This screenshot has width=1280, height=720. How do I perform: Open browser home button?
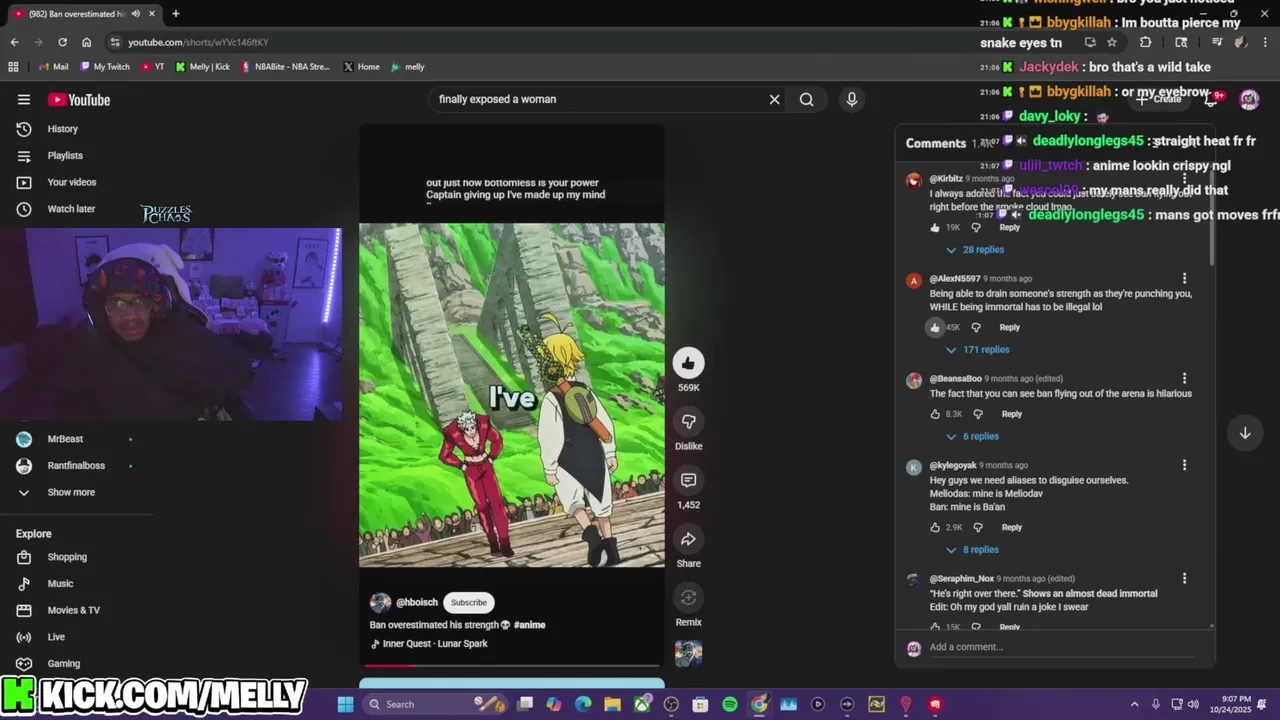point(86,42)
